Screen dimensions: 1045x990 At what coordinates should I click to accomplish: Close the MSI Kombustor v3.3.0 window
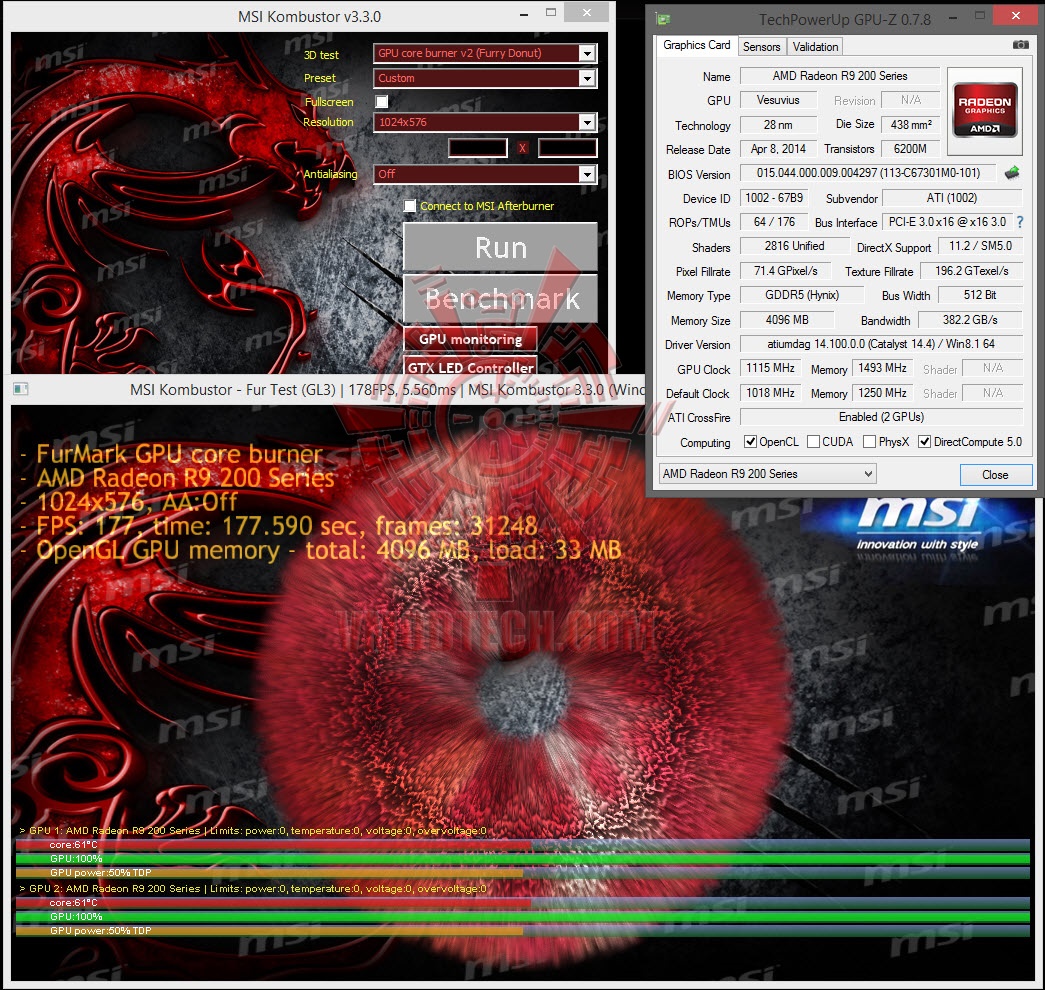(x=586, y=12)
